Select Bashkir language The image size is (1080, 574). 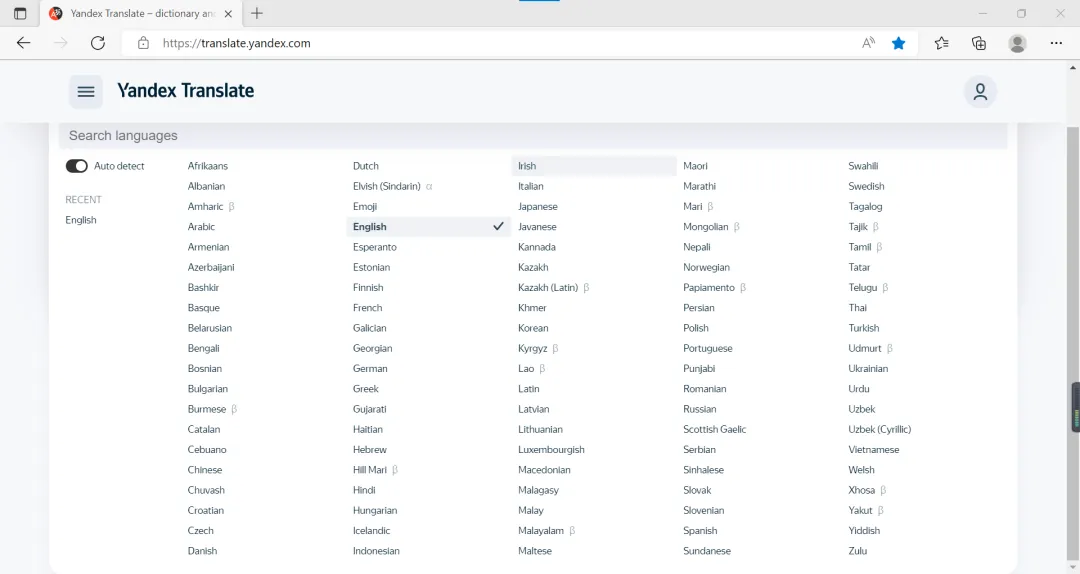(203, 287)
